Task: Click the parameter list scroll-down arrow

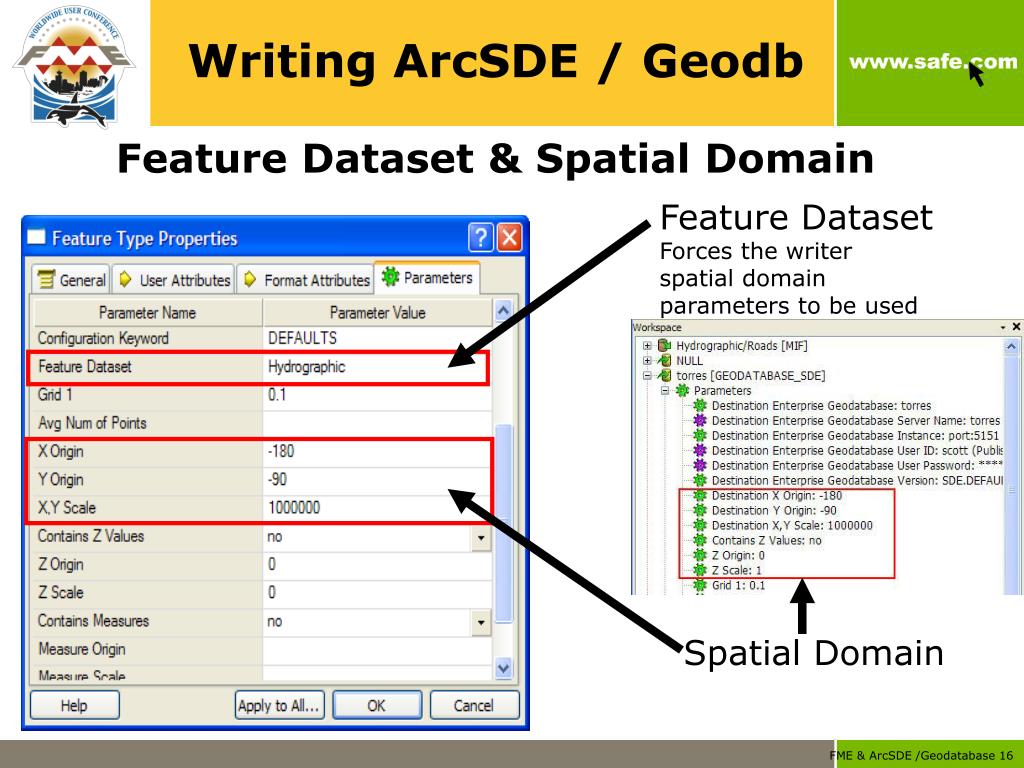Action: [503, 668]
